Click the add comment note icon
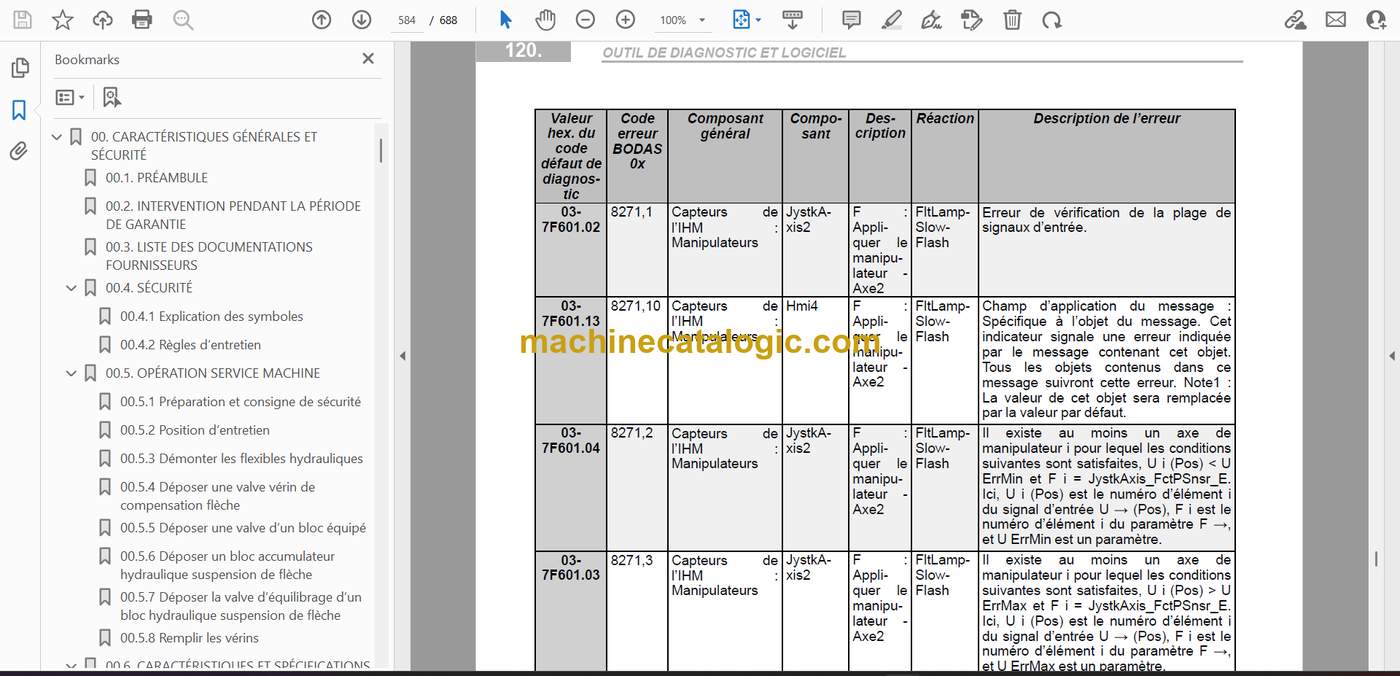 851,19
